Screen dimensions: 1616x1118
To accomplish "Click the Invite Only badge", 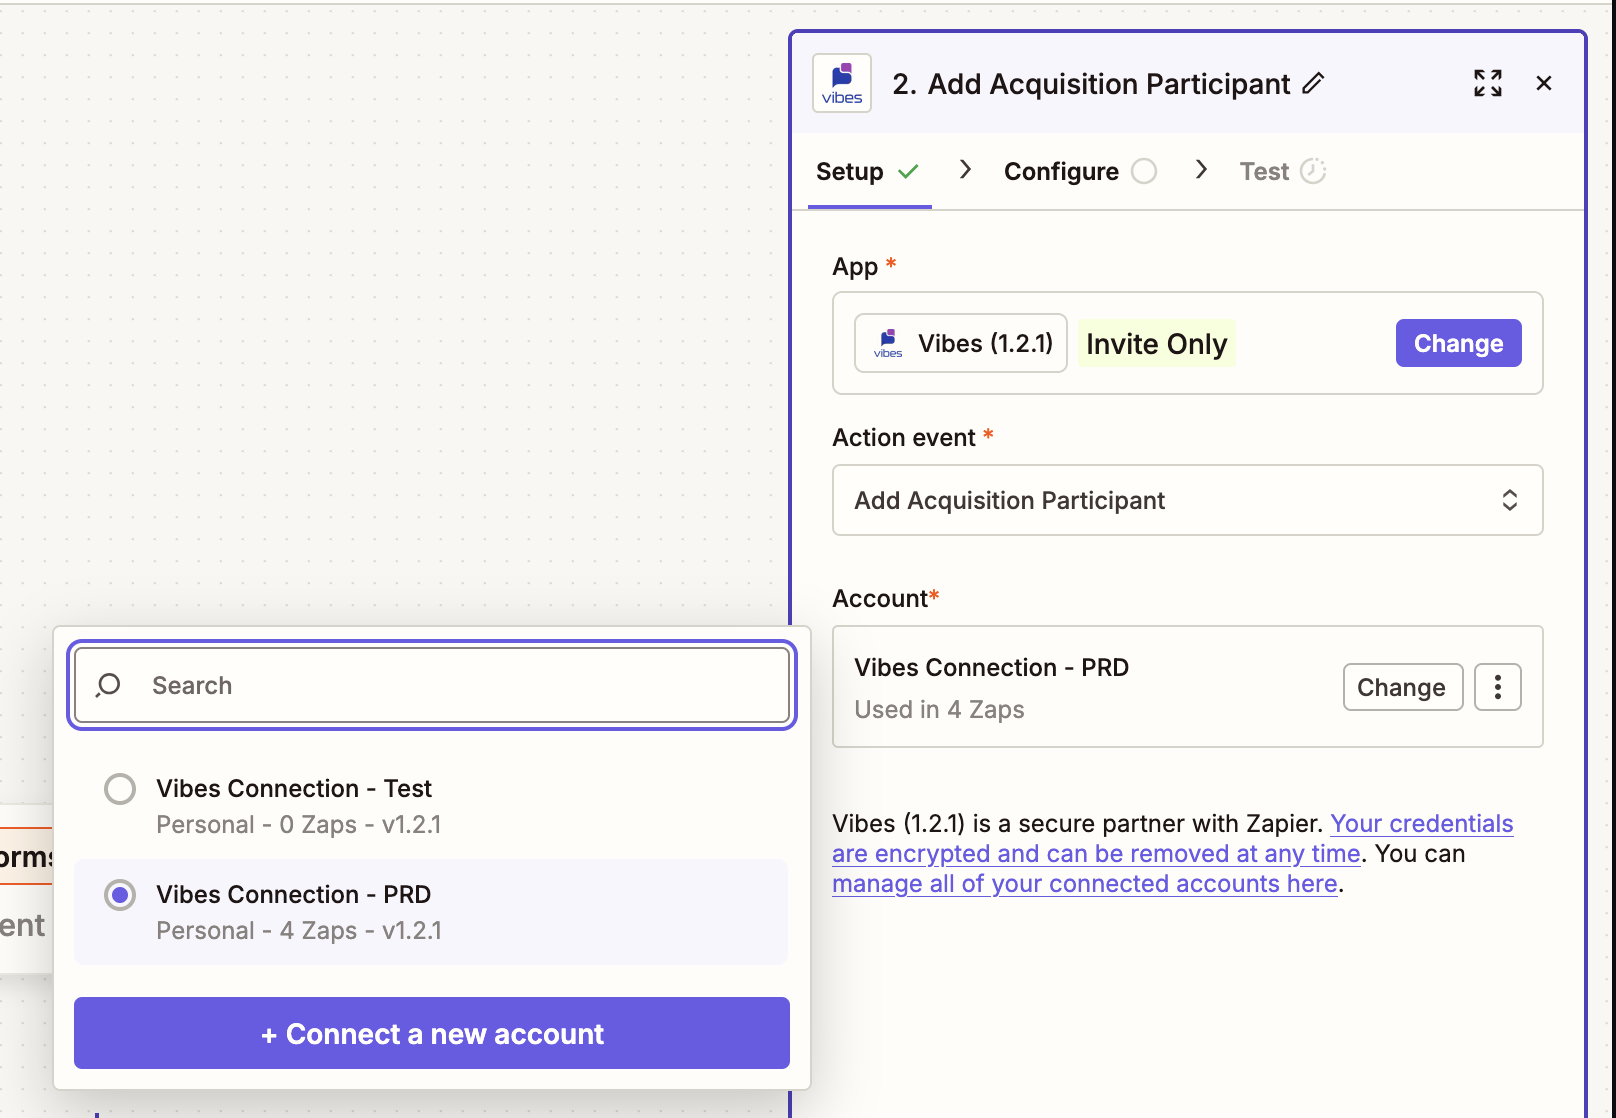I will coord(1157,344).
